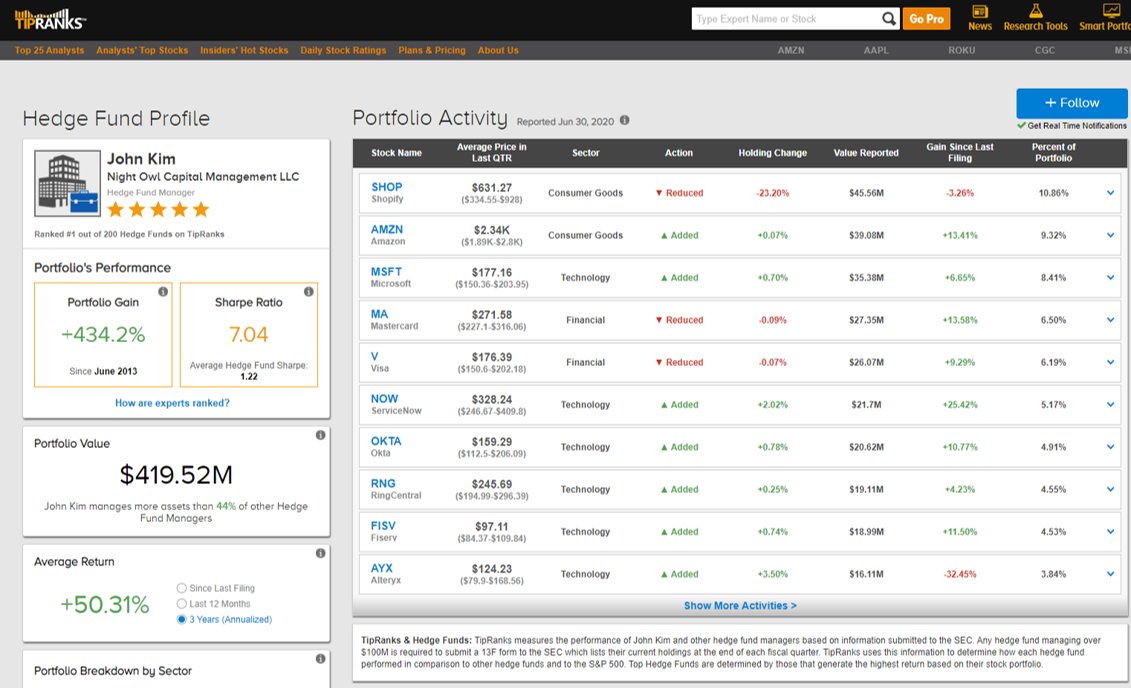Click the TipRanks logo
This screenshot has height=688, width=1131.
pos(50,19)
